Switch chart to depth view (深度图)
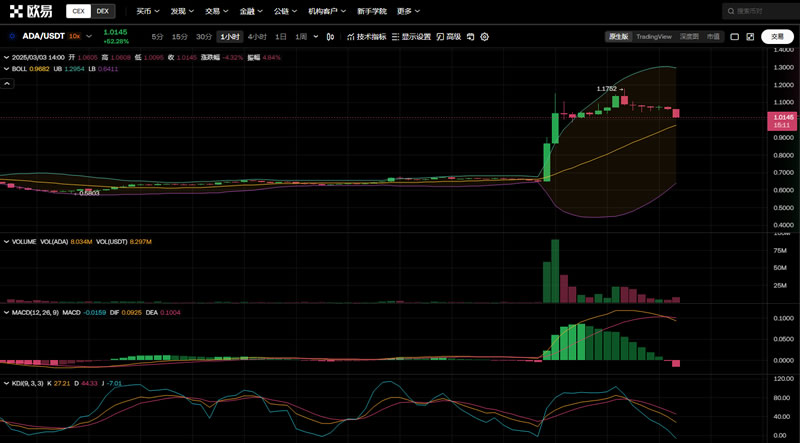The width and height of the screenshot is (800, 443). coord(689,37)
